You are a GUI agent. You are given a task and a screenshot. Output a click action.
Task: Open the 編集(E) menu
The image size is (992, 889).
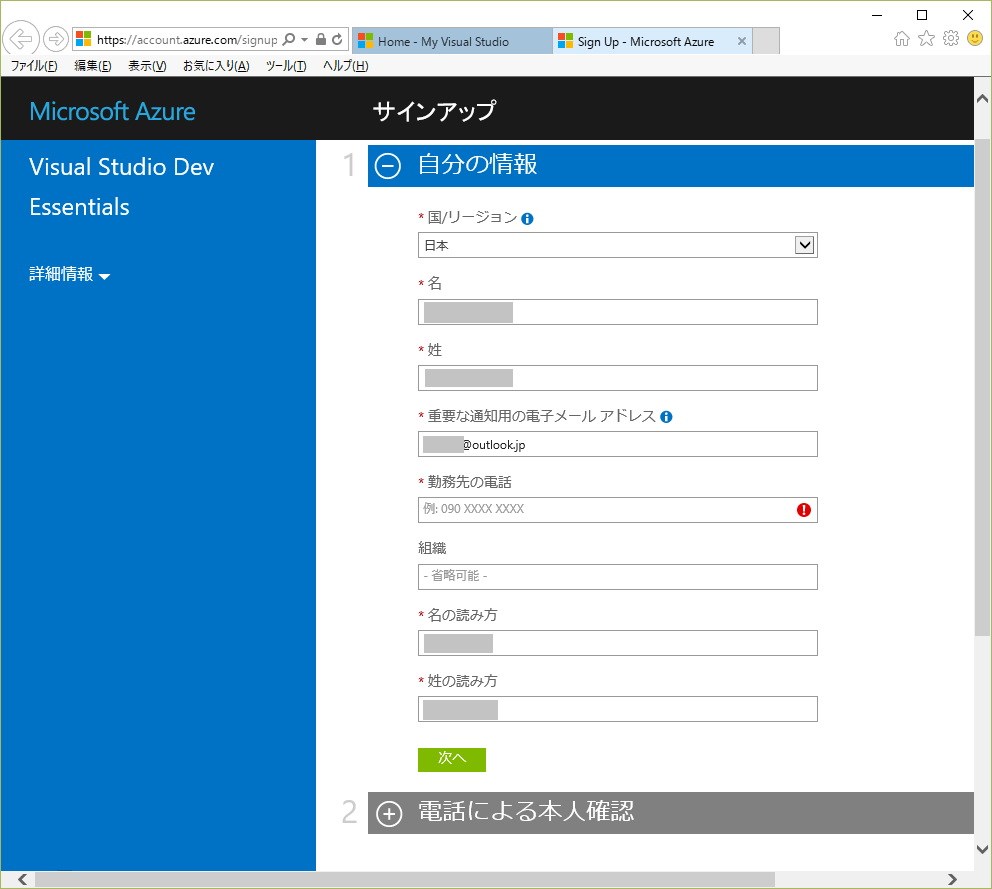coord(93,66)
